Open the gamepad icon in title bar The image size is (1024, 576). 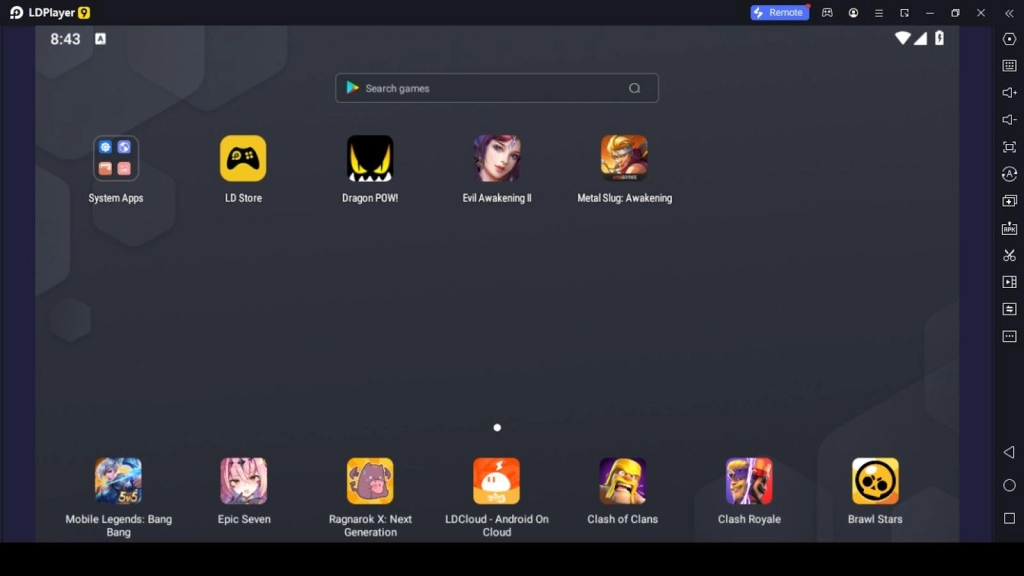pos(827,12)
